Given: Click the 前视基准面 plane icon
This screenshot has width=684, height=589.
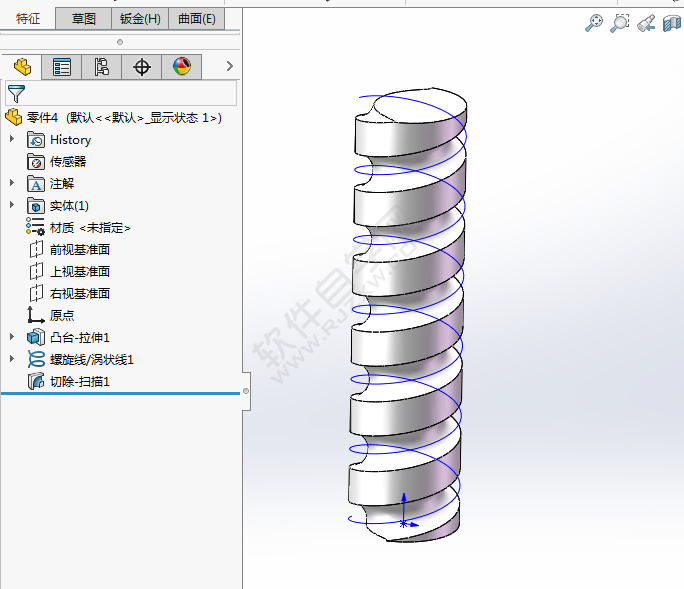Looking at the screenshot, I should click(x=36, y=249).
